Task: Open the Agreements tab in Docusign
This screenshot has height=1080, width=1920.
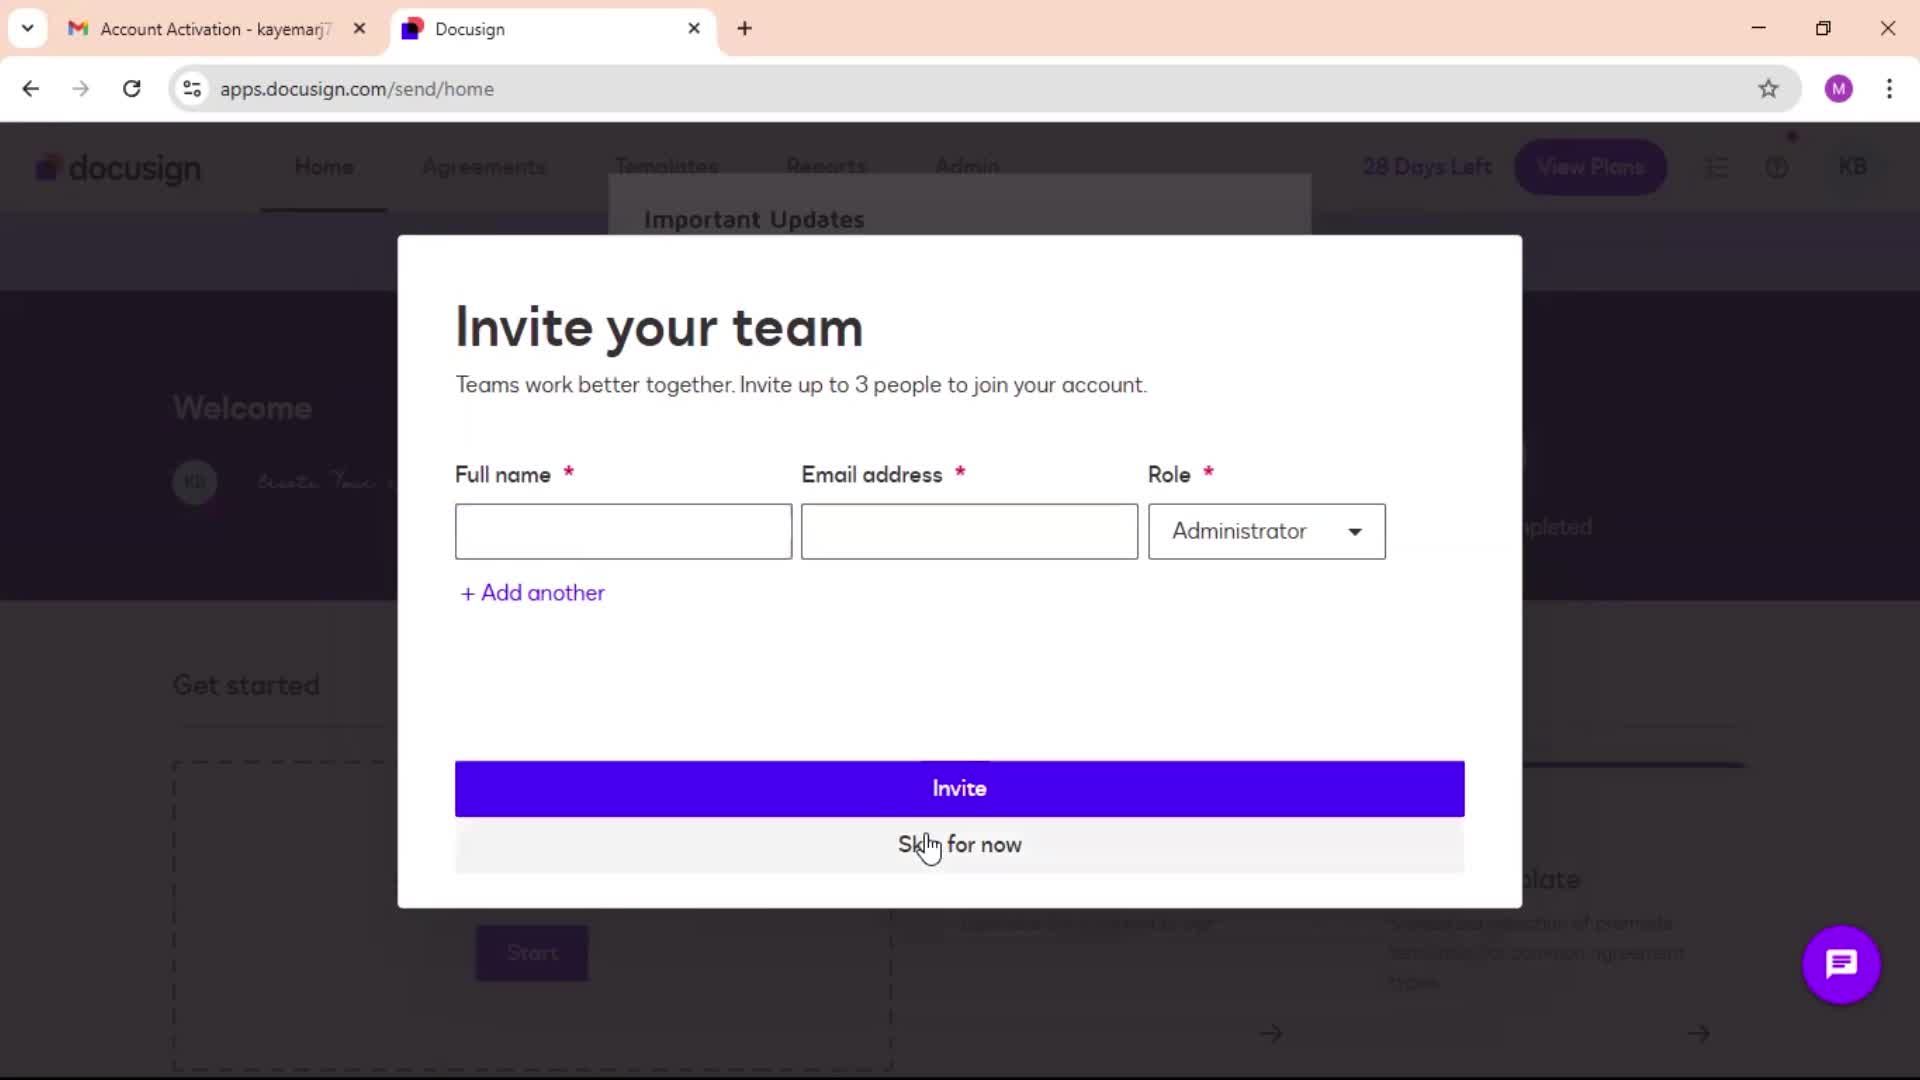Action: (x=484, y=167)
